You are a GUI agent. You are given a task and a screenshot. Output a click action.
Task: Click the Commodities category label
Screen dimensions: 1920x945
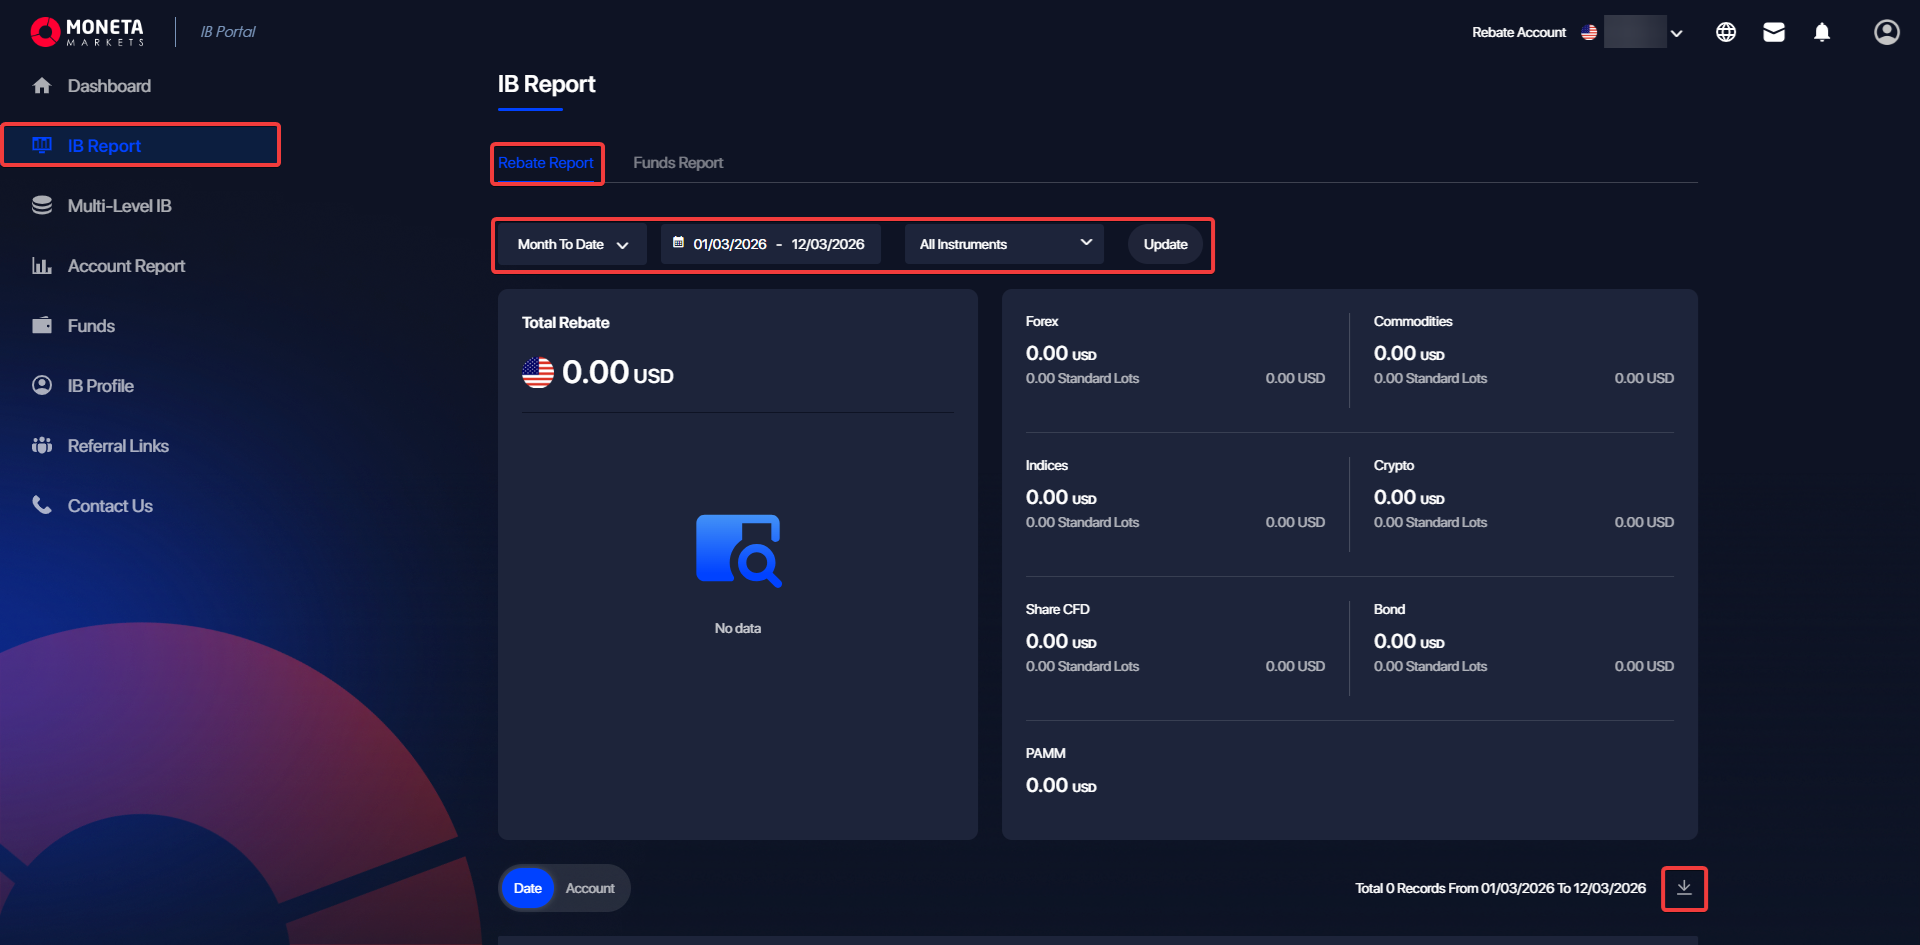pyautogui.click(x=1413, y=321)
